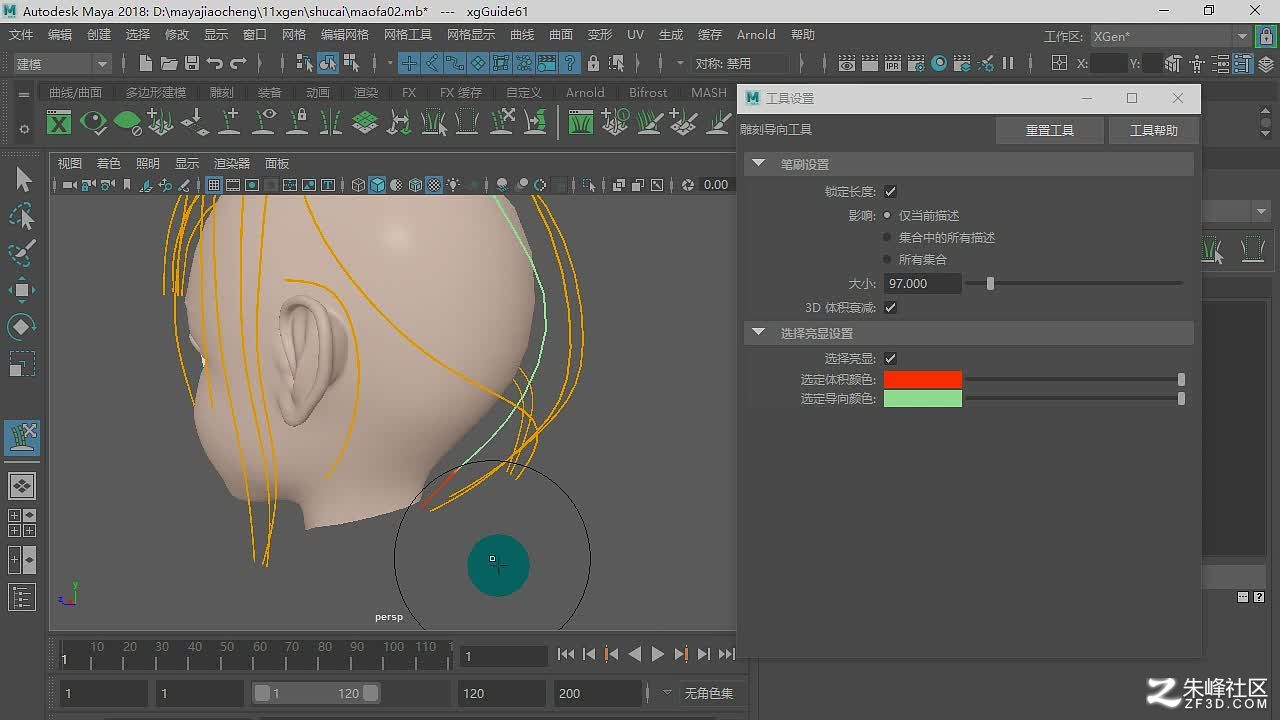Click the viewport select camera icon

pyautogui.click(x=70, y=185)
